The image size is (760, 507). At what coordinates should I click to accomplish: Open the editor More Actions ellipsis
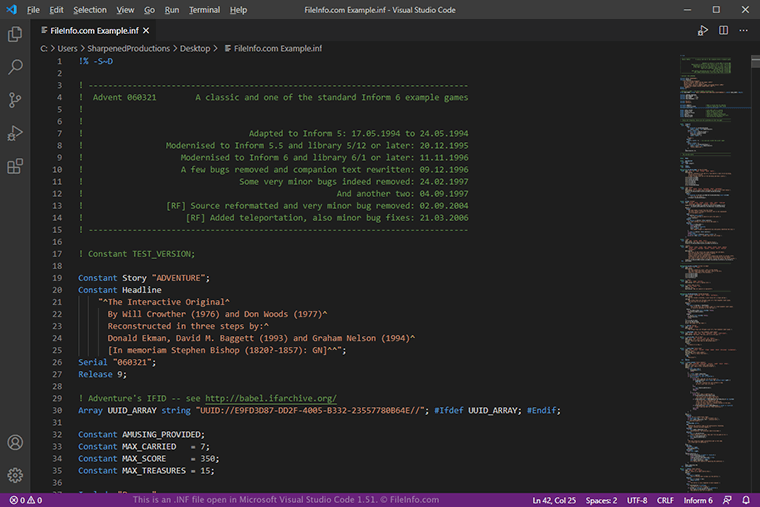pyautogui.click(x=743, y=31)
